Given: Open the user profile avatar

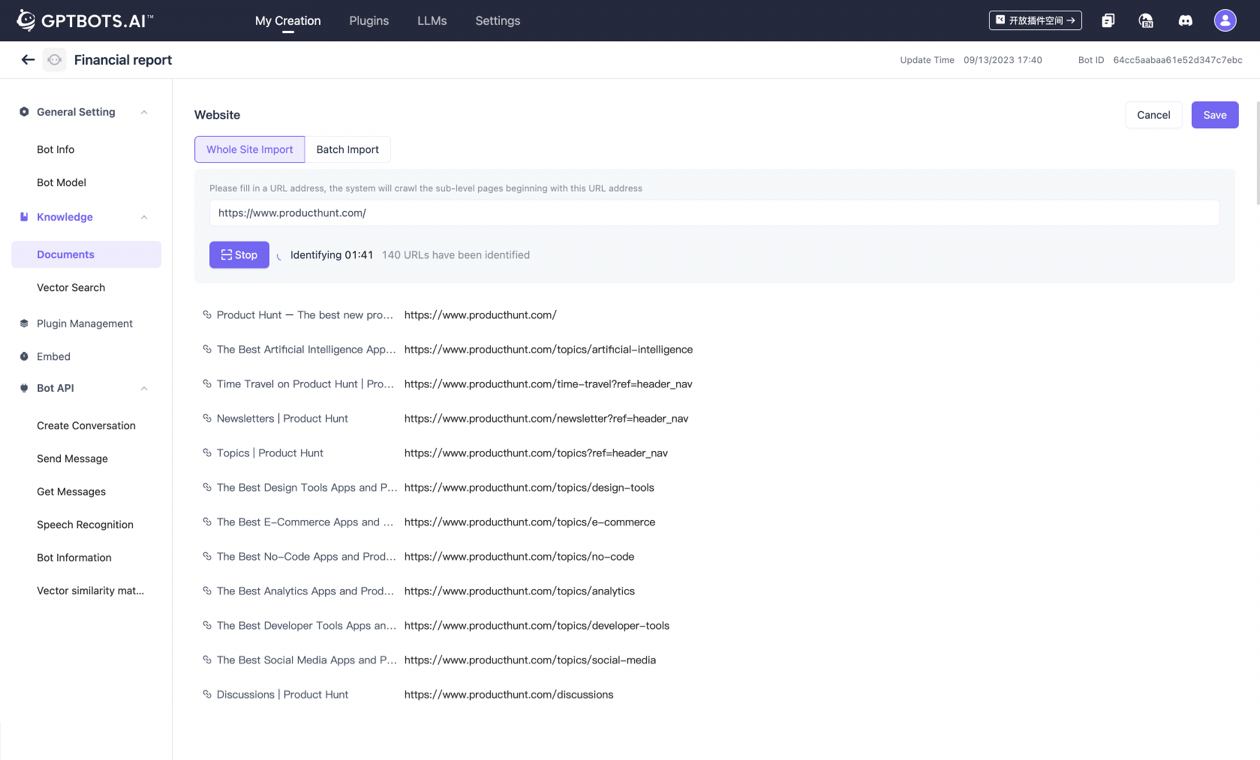Looking at the screenshot, I should click(1225, 20).
